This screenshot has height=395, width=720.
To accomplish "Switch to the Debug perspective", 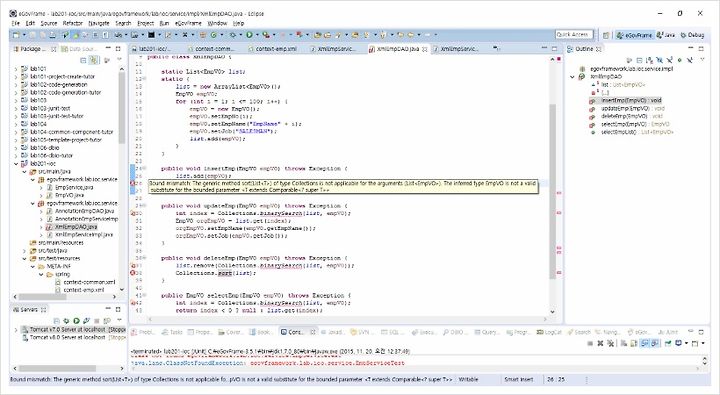I will (x=692, y=35).
